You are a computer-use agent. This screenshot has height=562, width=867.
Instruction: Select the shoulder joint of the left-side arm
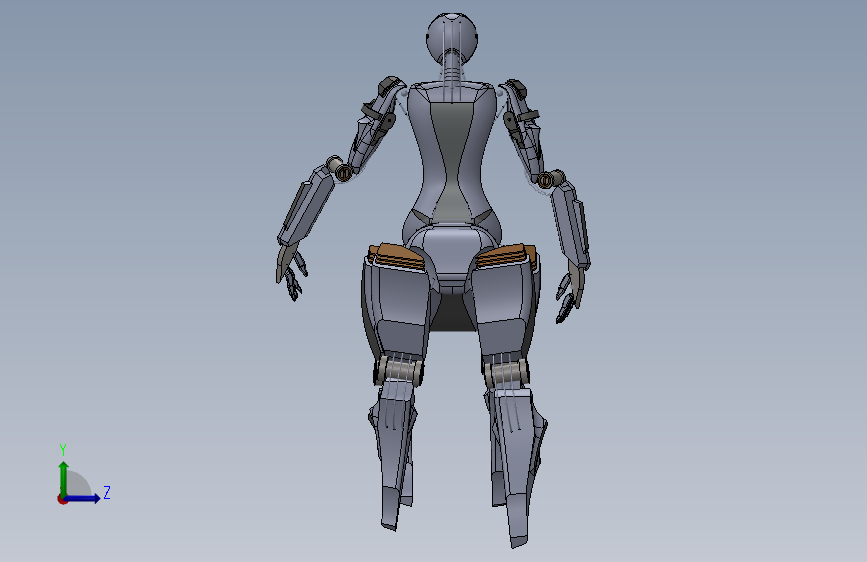click(391, 86)
